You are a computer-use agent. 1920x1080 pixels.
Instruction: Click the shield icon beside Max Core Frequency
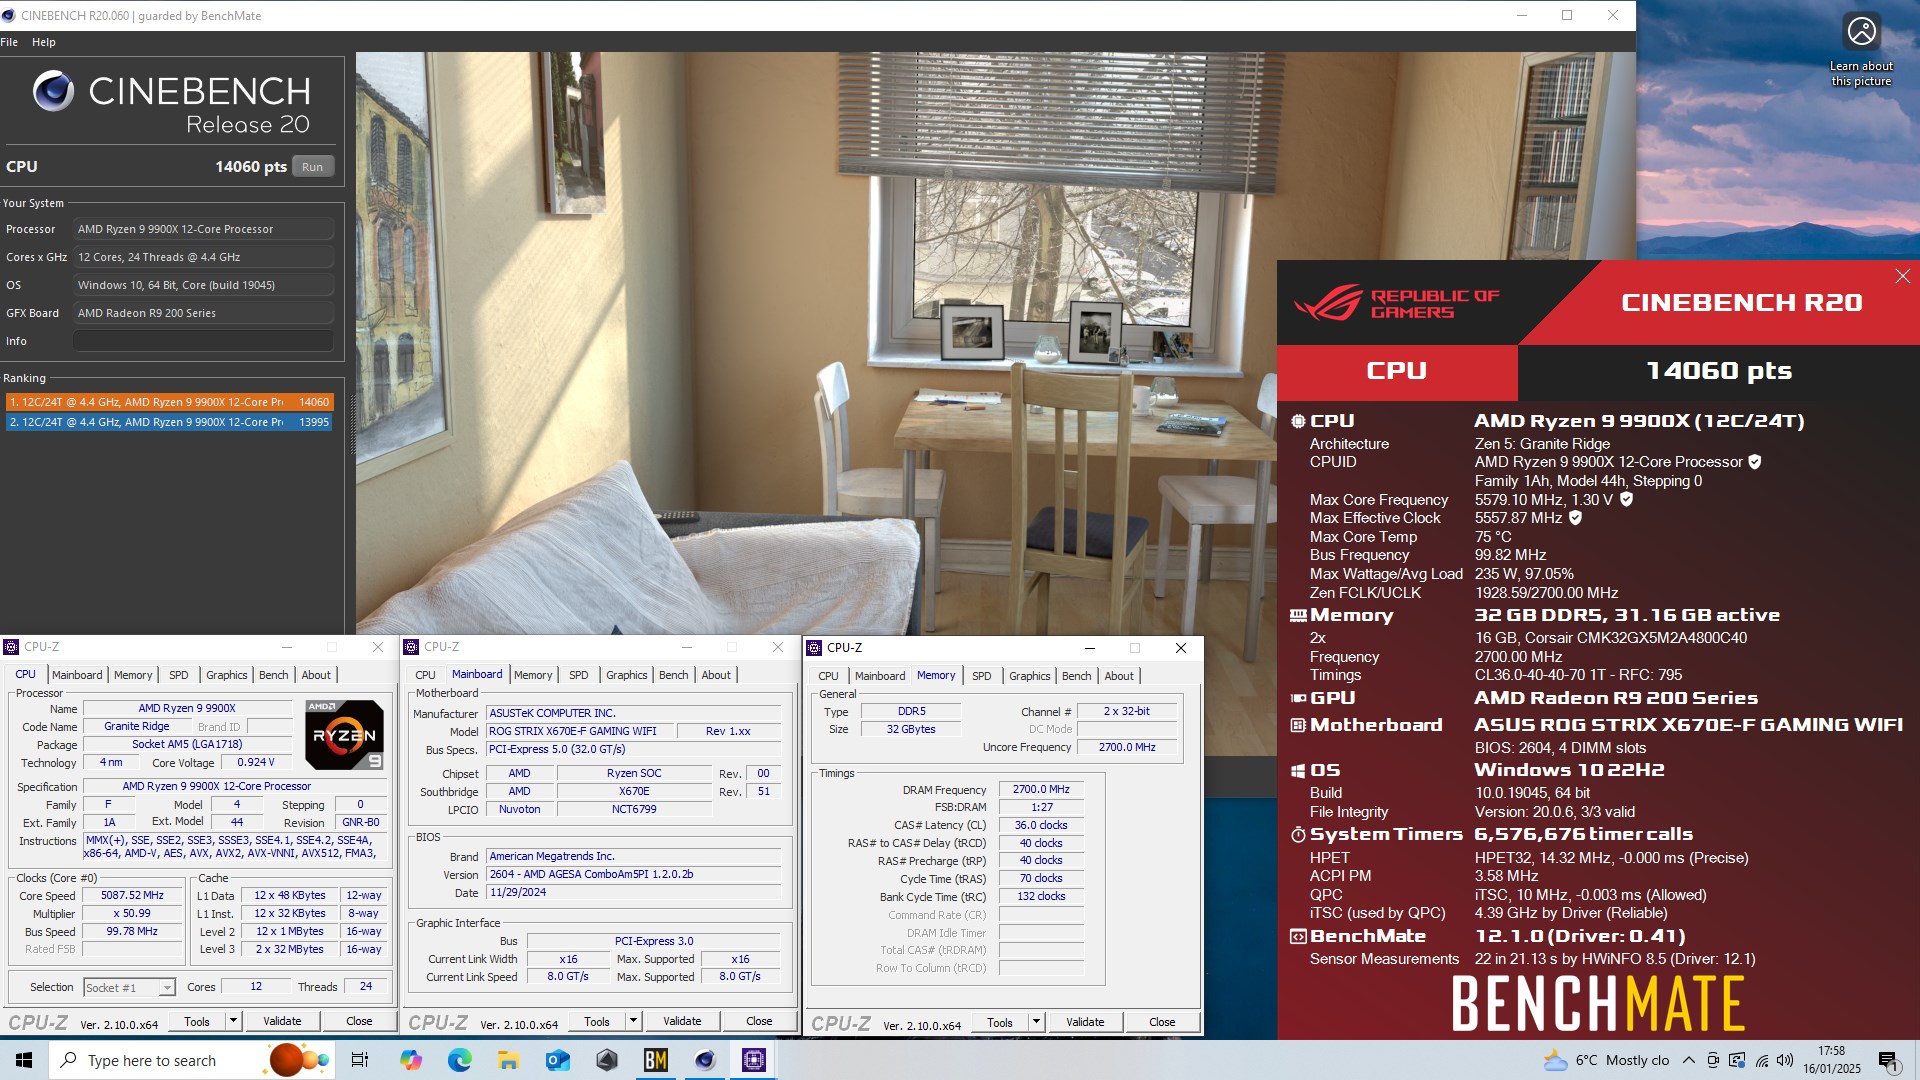(1626, 499)
